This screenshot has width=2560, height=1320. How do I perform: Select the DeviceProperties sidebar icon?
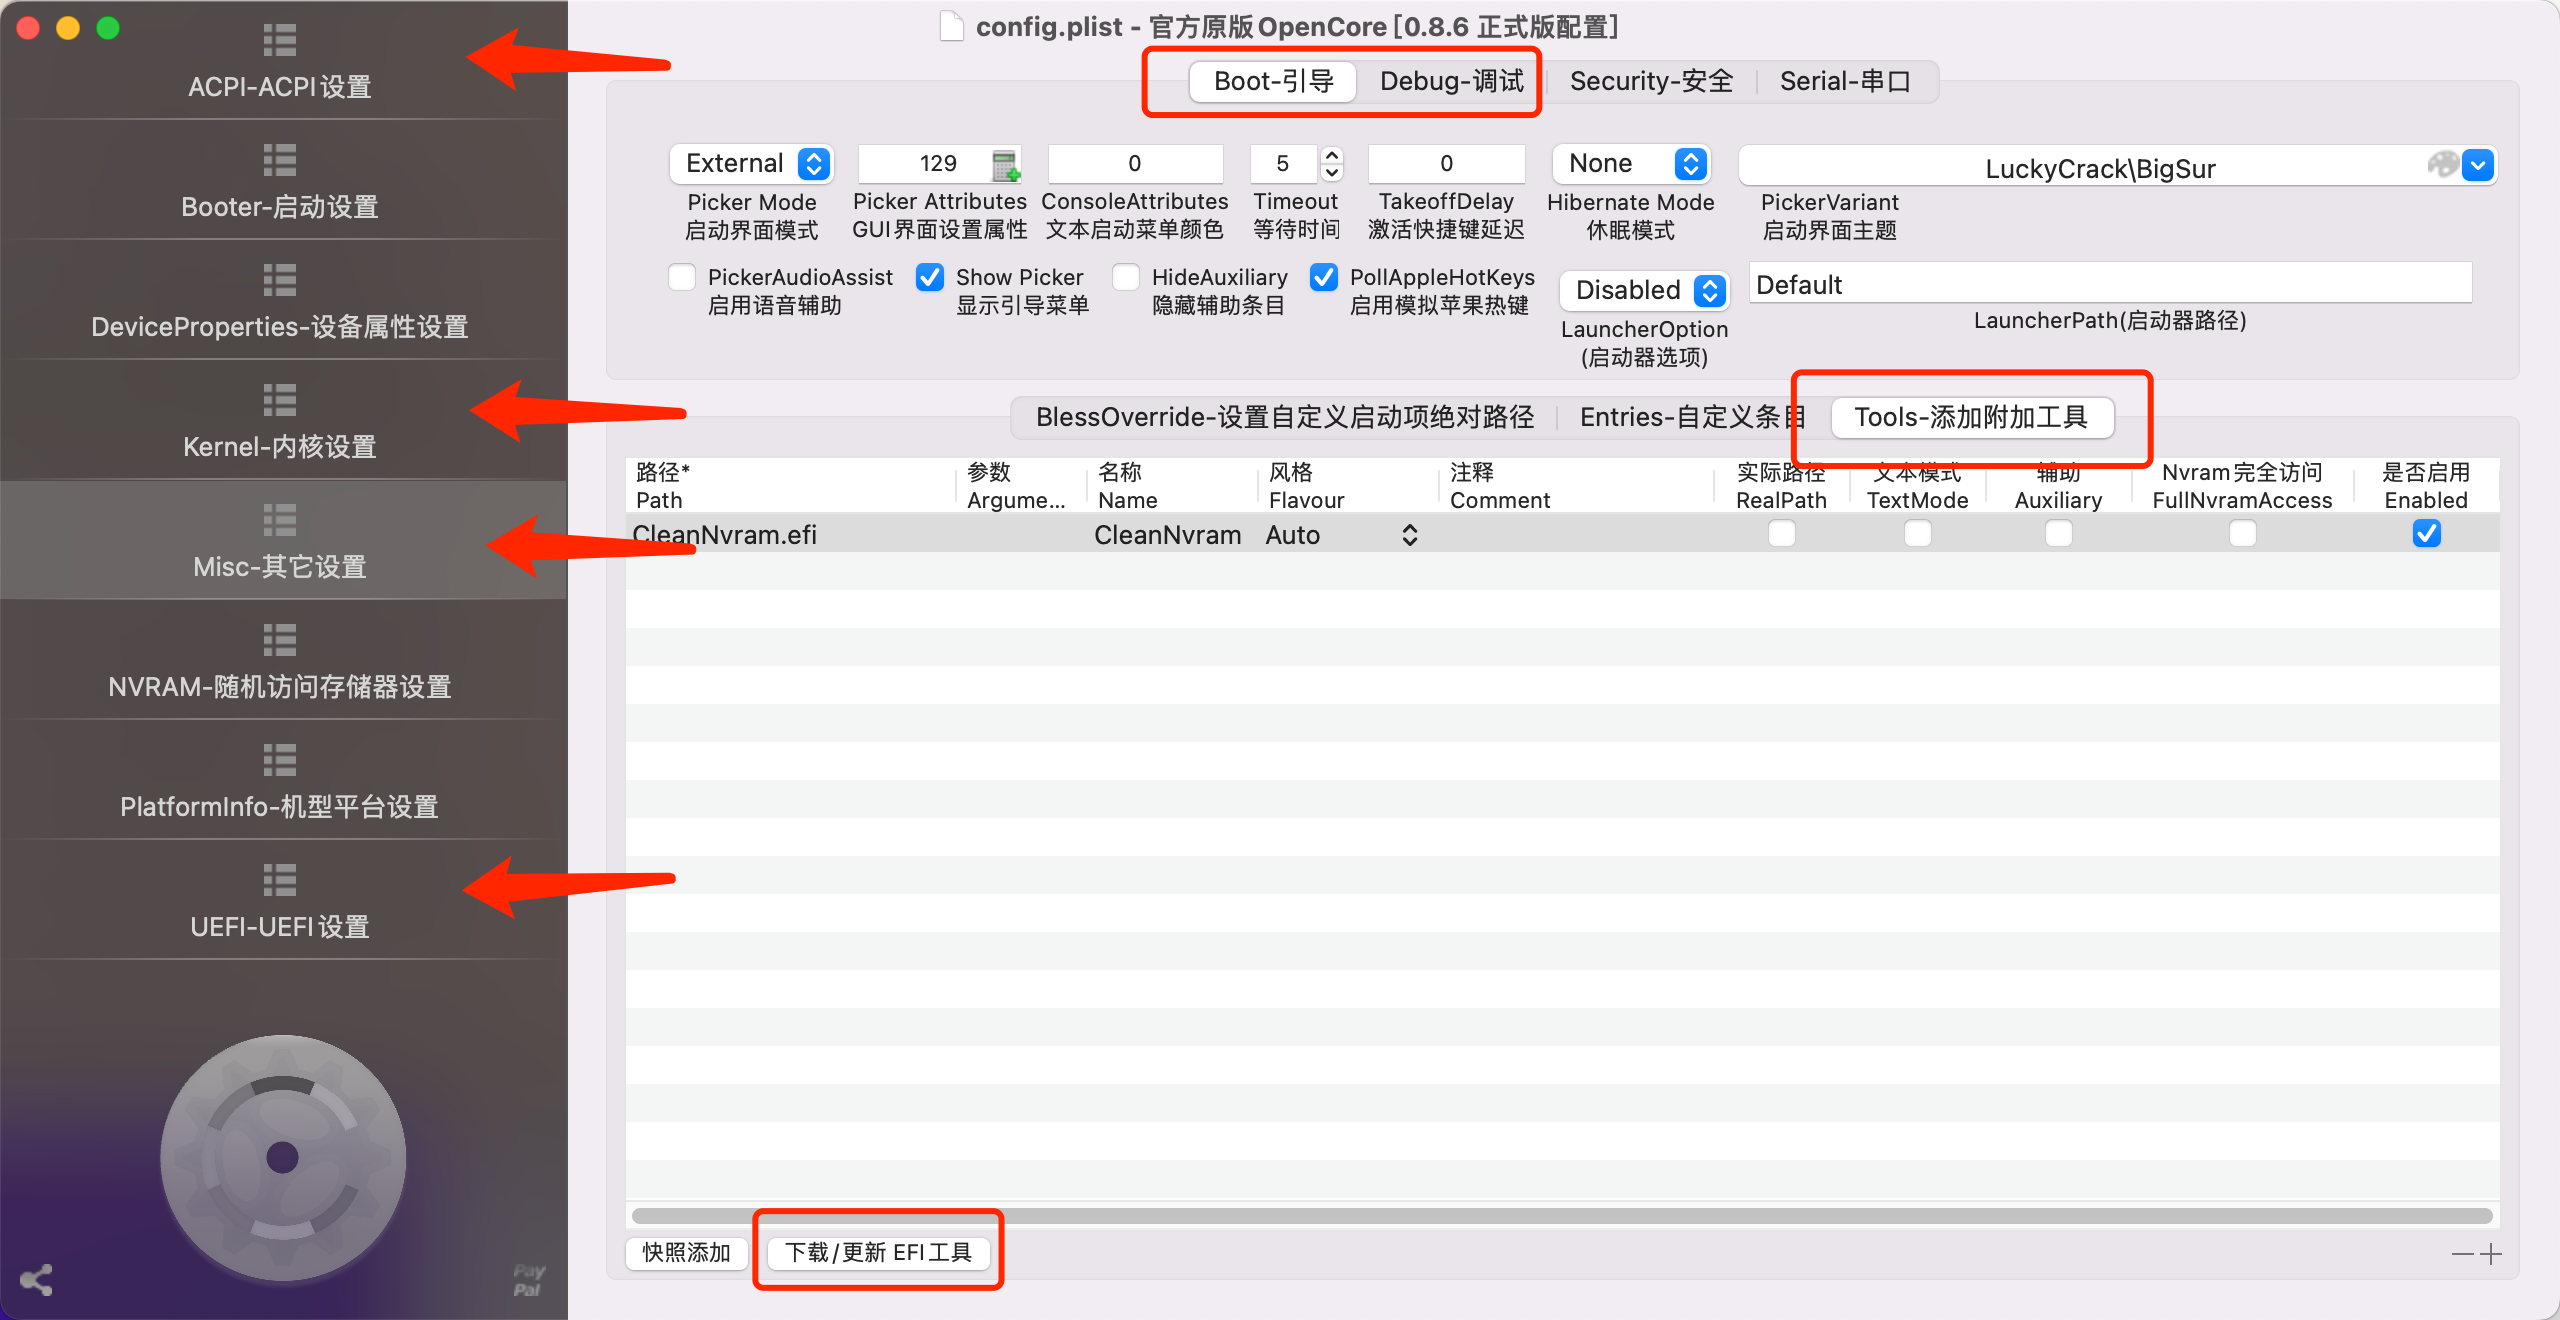pos(280,282)
